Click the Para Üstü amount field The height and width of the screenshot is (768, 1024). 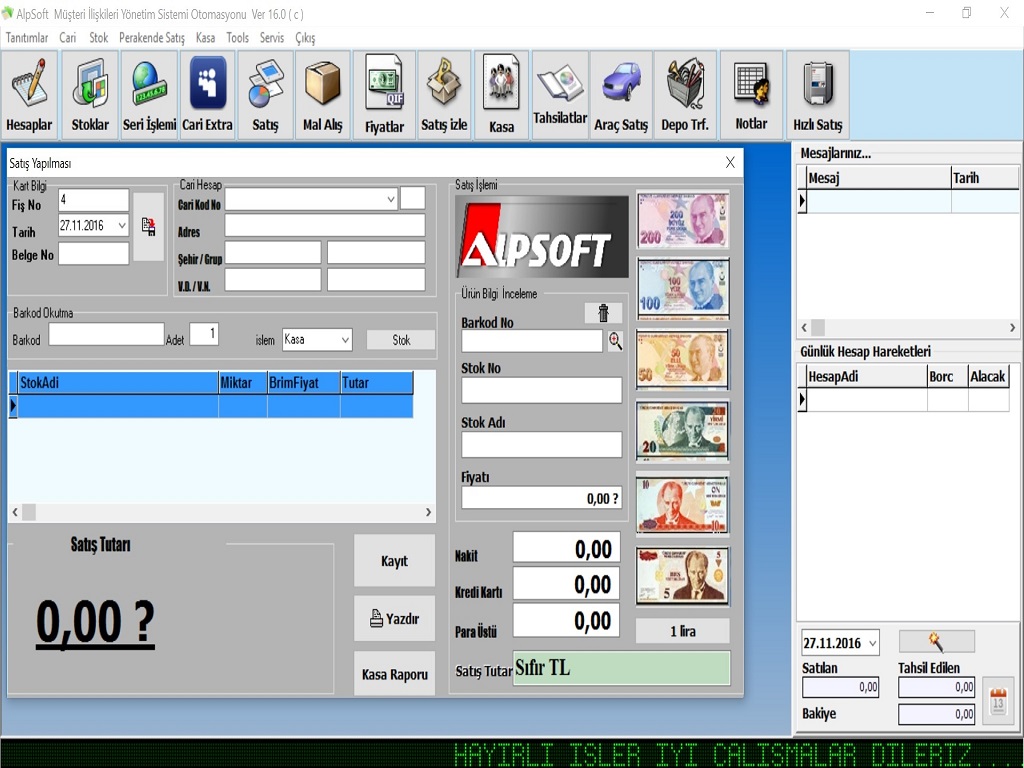[x=566, y=620]
